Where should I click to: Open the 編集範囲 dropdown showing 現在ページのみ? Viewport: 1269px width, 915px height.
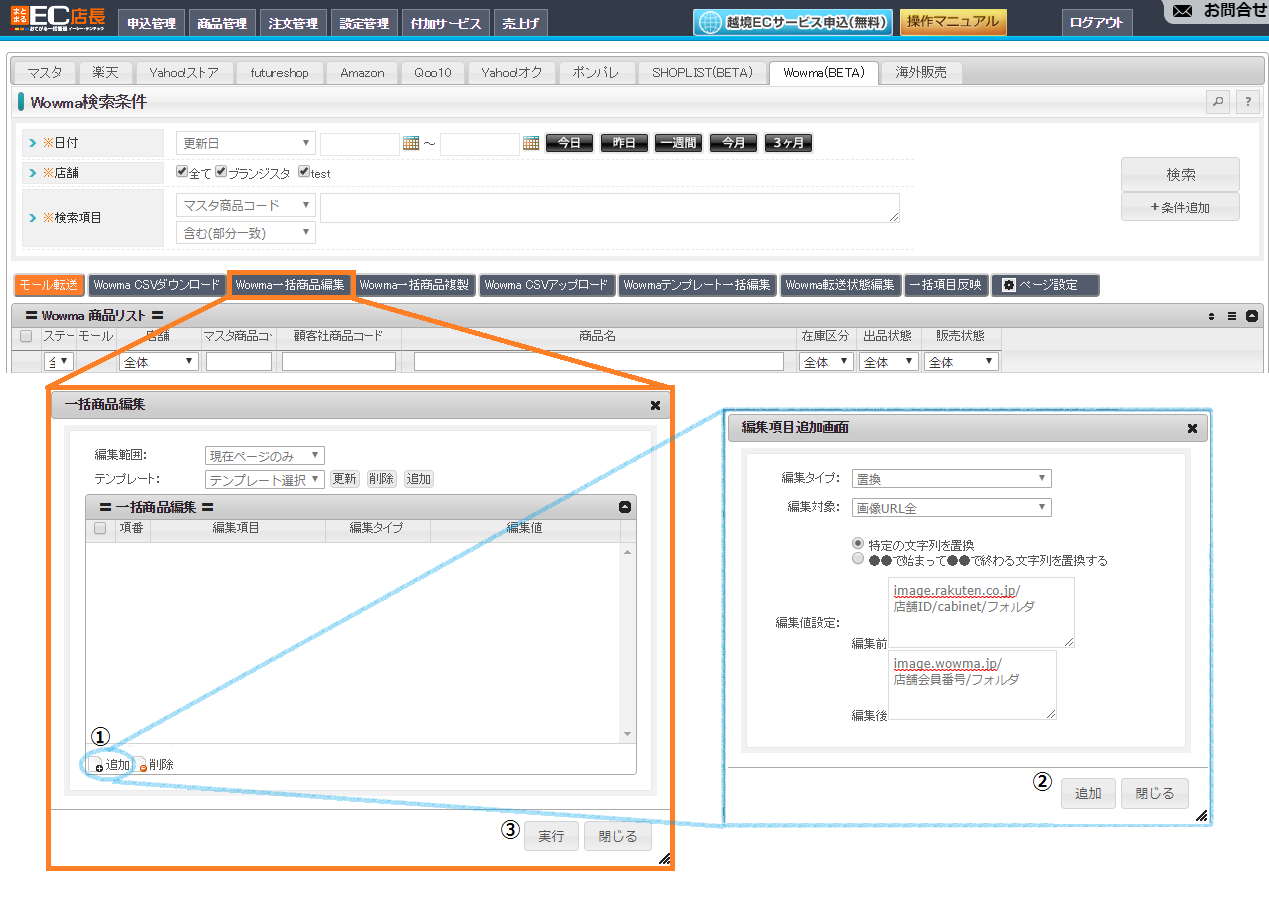pyautogui.click(x=265, y=456)
